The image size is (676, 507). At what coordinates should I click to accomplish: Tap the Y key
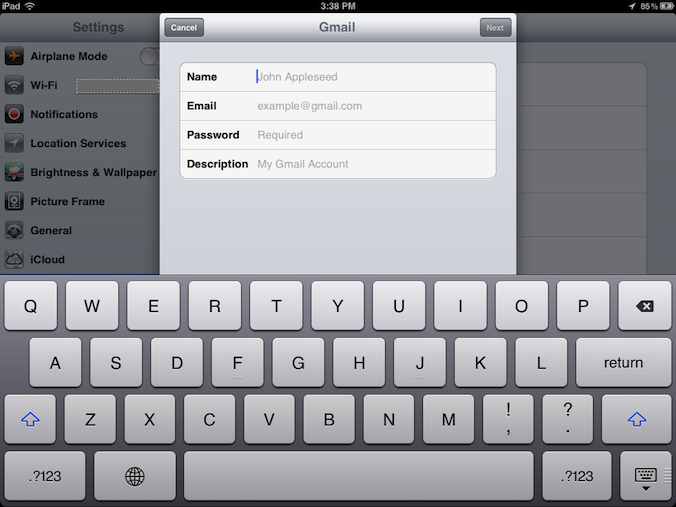(x=338, y=306)
